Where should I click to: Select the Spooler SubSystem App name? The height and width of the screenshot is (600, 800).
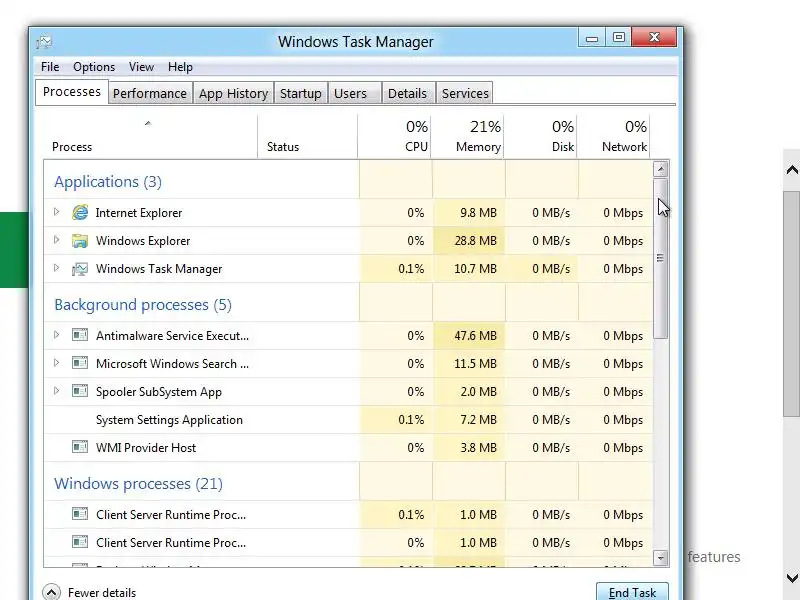(x=159, y=392)
